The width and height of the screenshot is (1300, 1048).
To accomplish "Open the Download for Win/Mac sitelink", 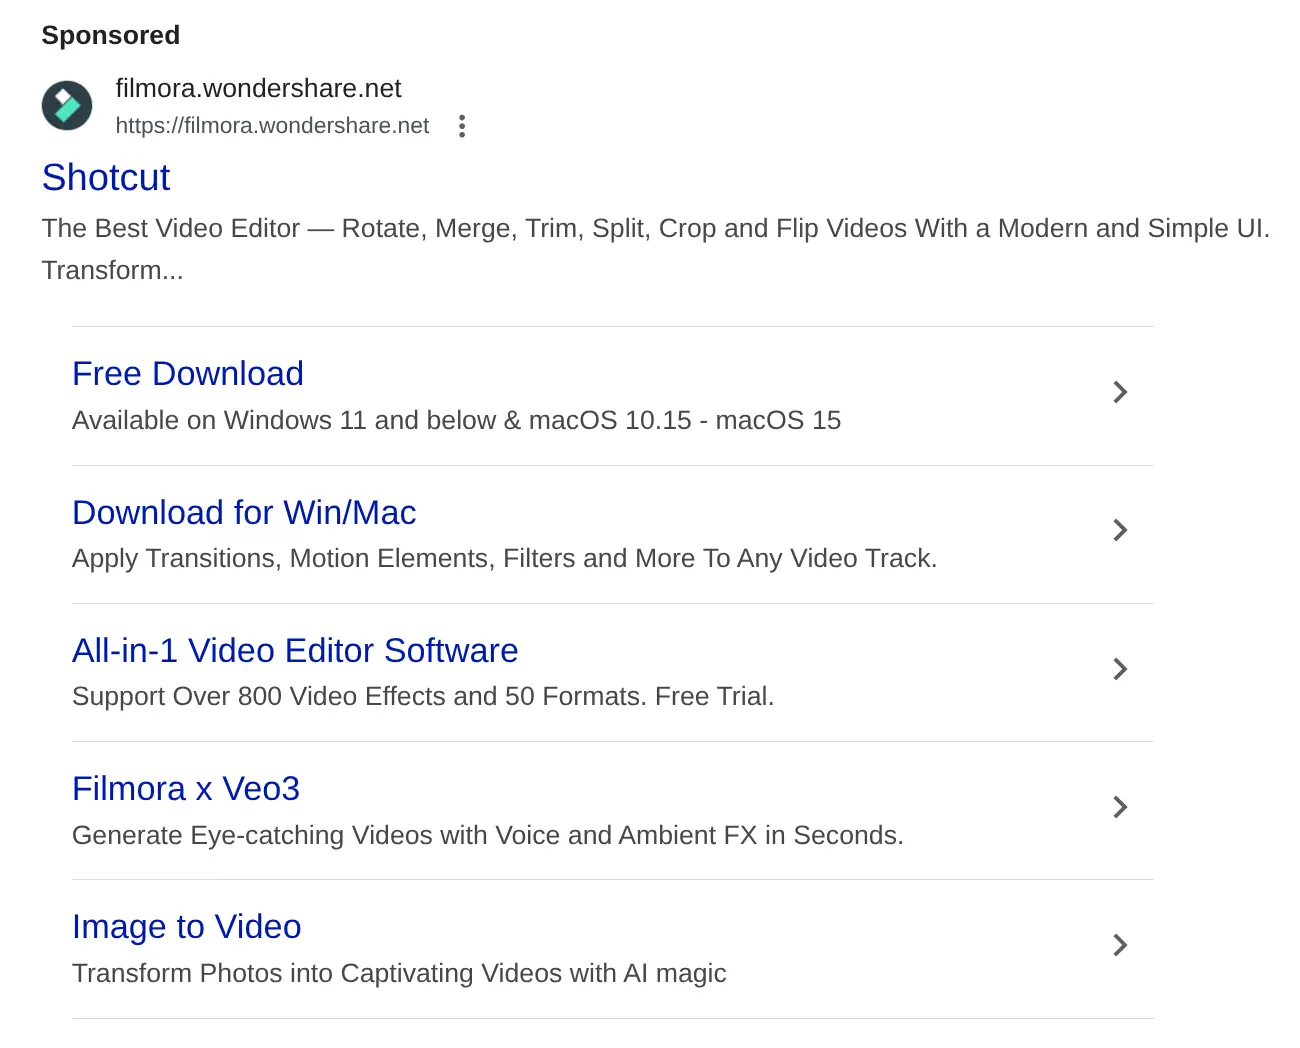I will (x=244, y=512).
